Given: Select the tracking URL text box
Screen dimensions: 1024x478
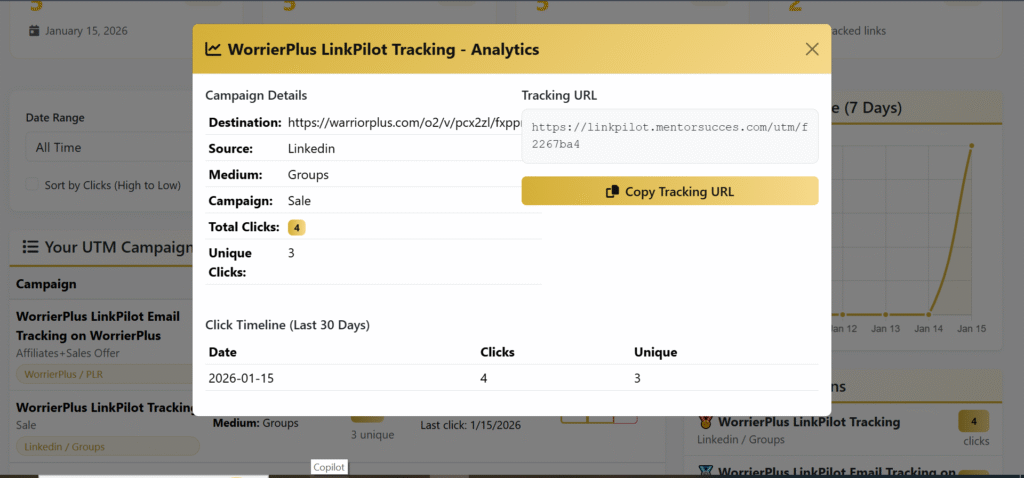Looking at the screenshot, I should (x=669, y=136).
